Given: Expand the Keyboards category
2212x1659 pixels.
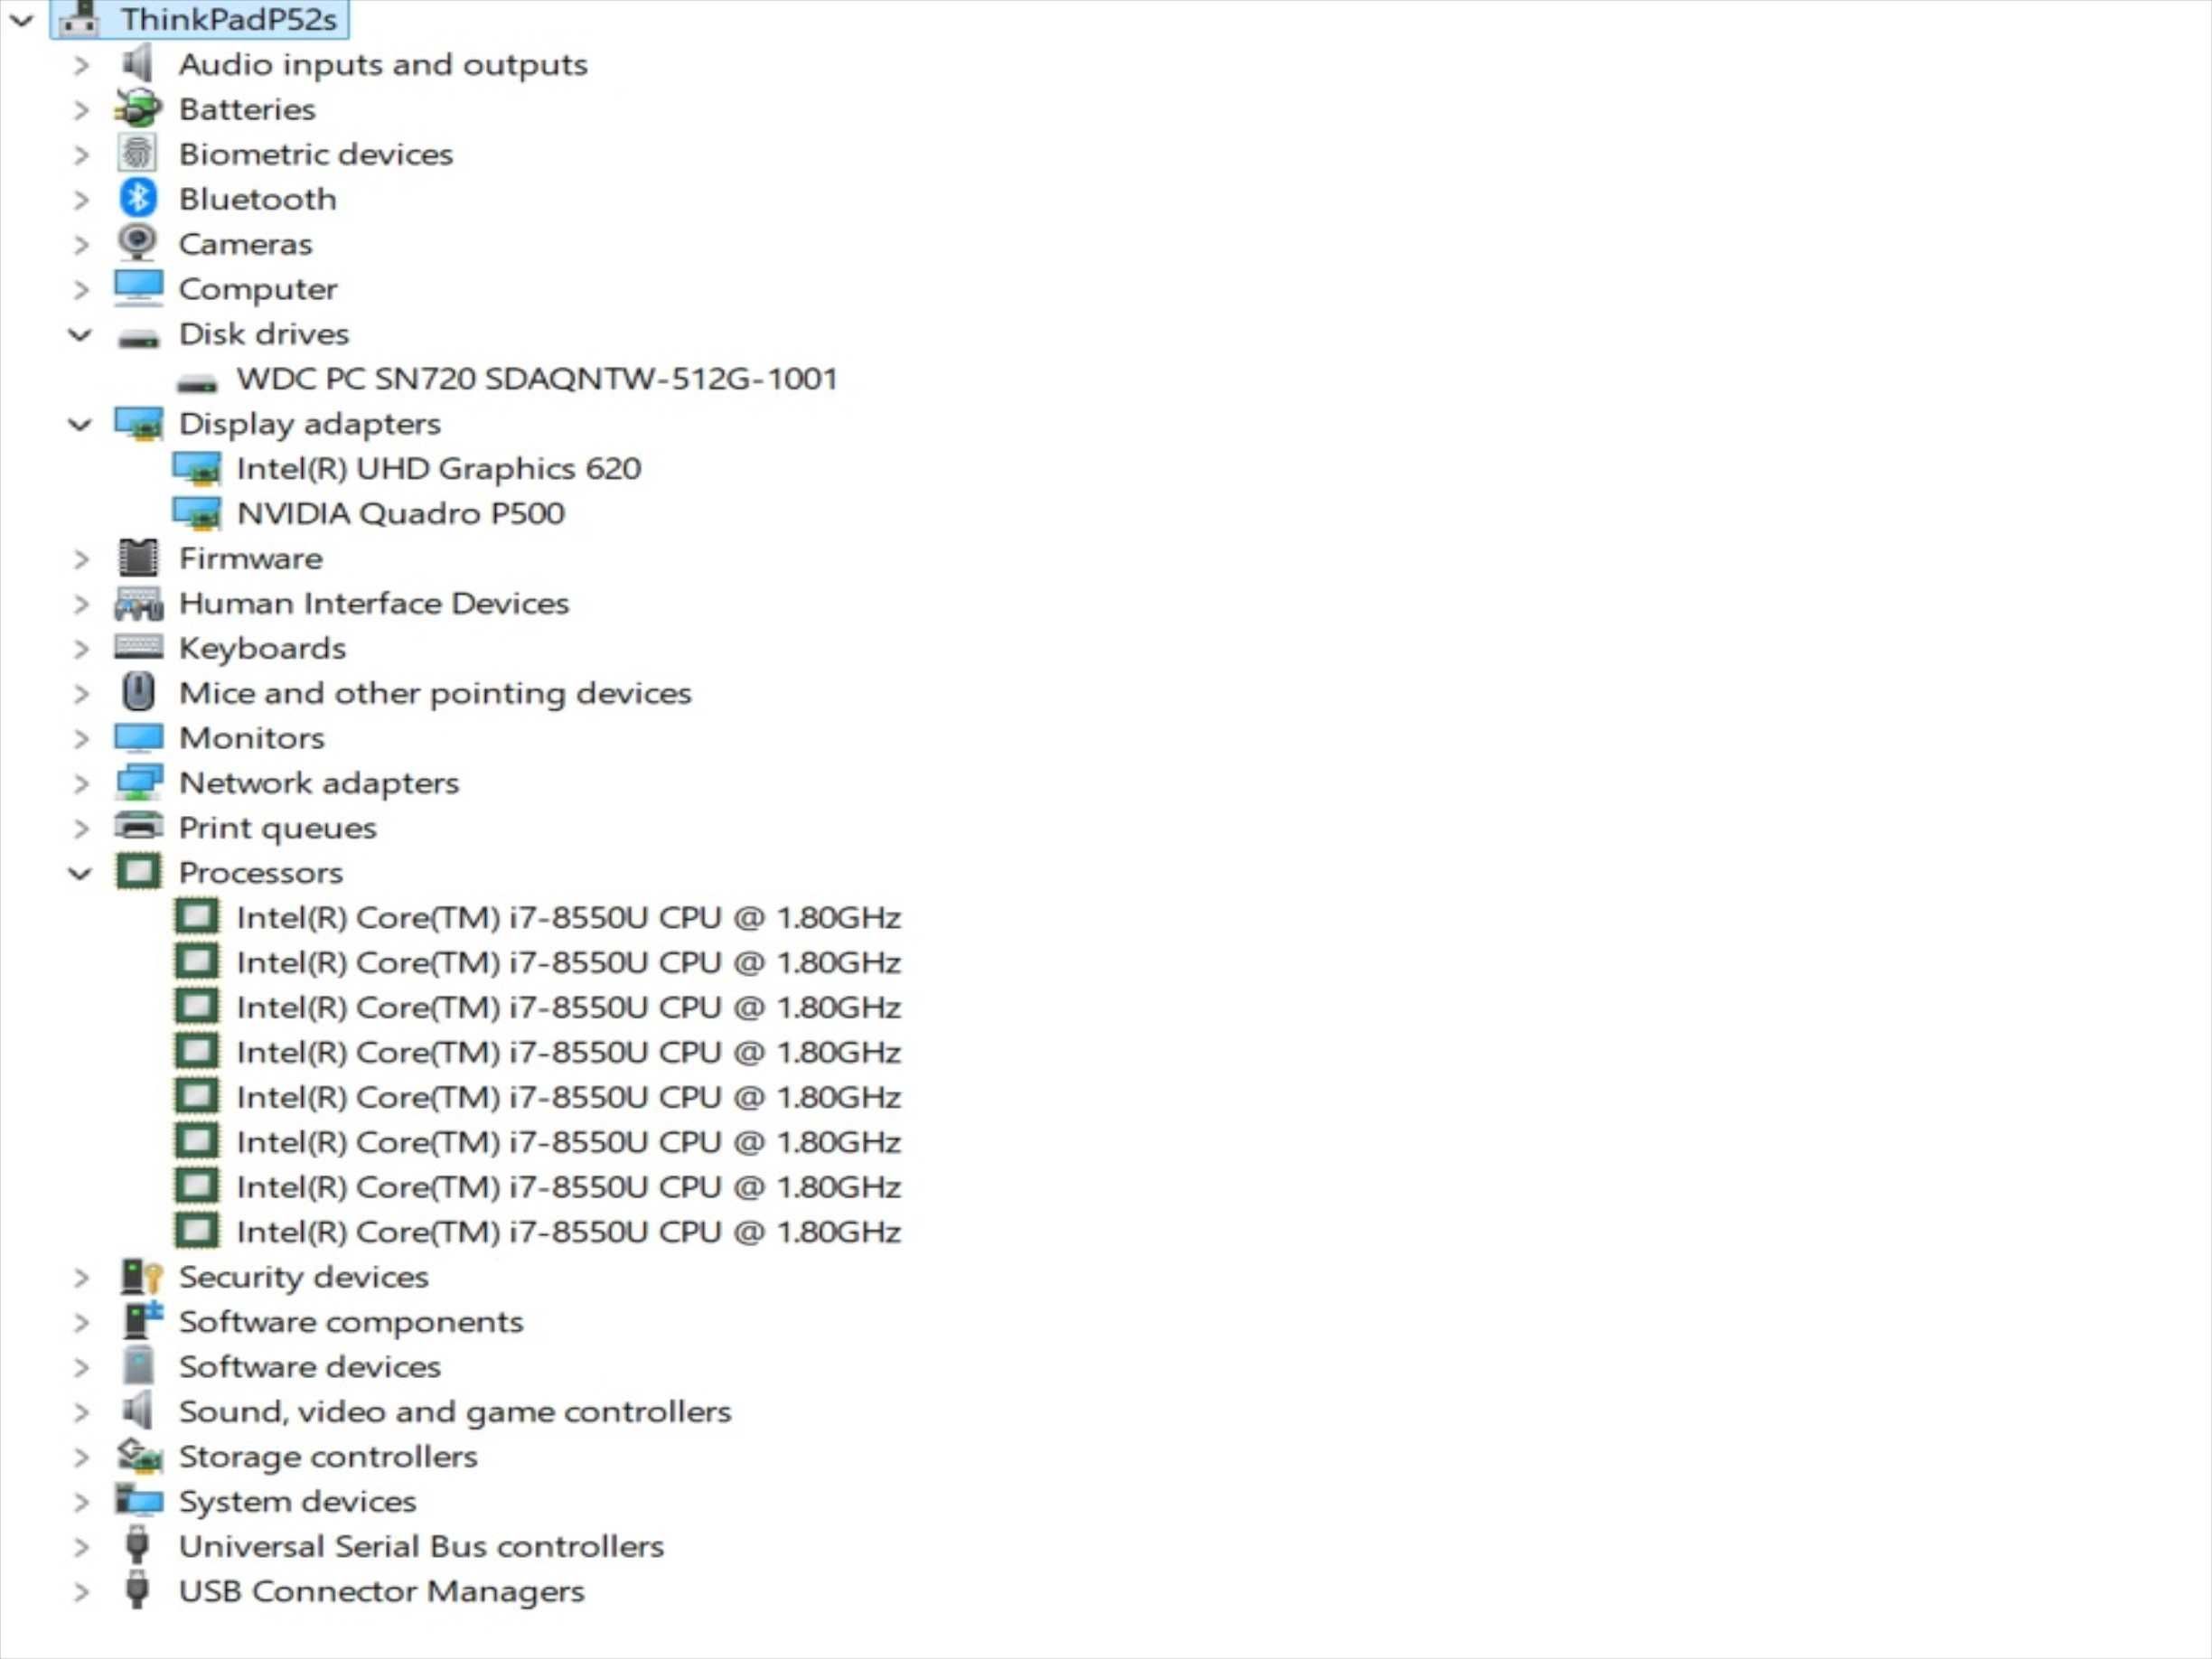Looking at the screenshot, I should click(81, 649).
